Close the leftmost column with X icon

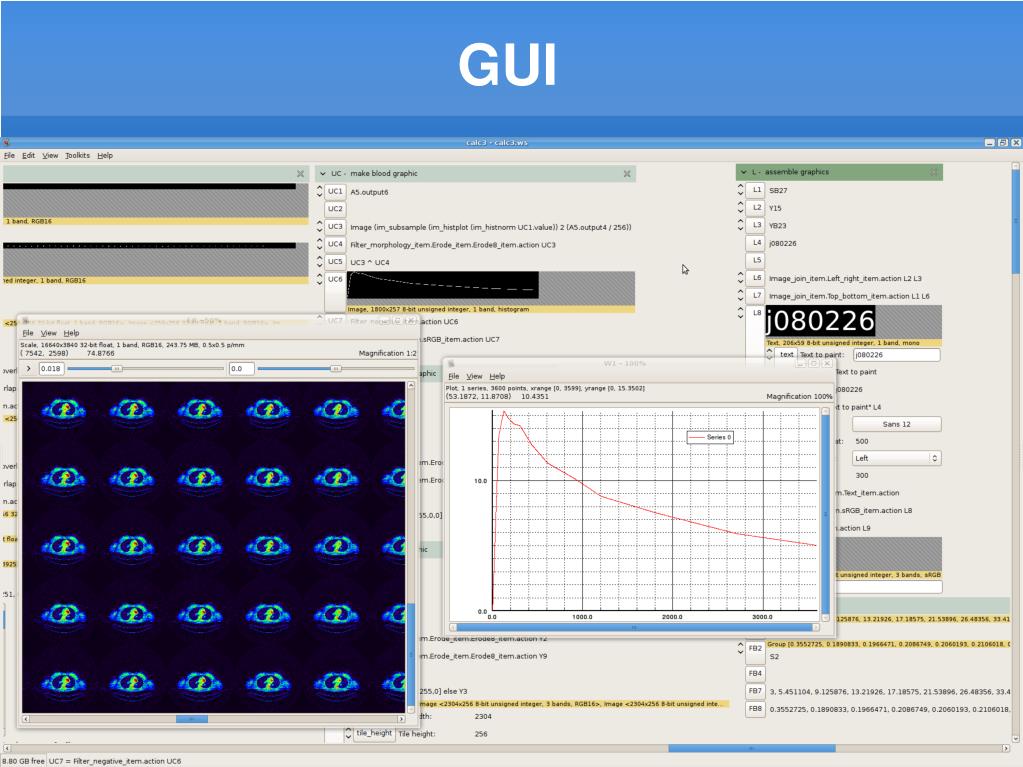point(300,174)
